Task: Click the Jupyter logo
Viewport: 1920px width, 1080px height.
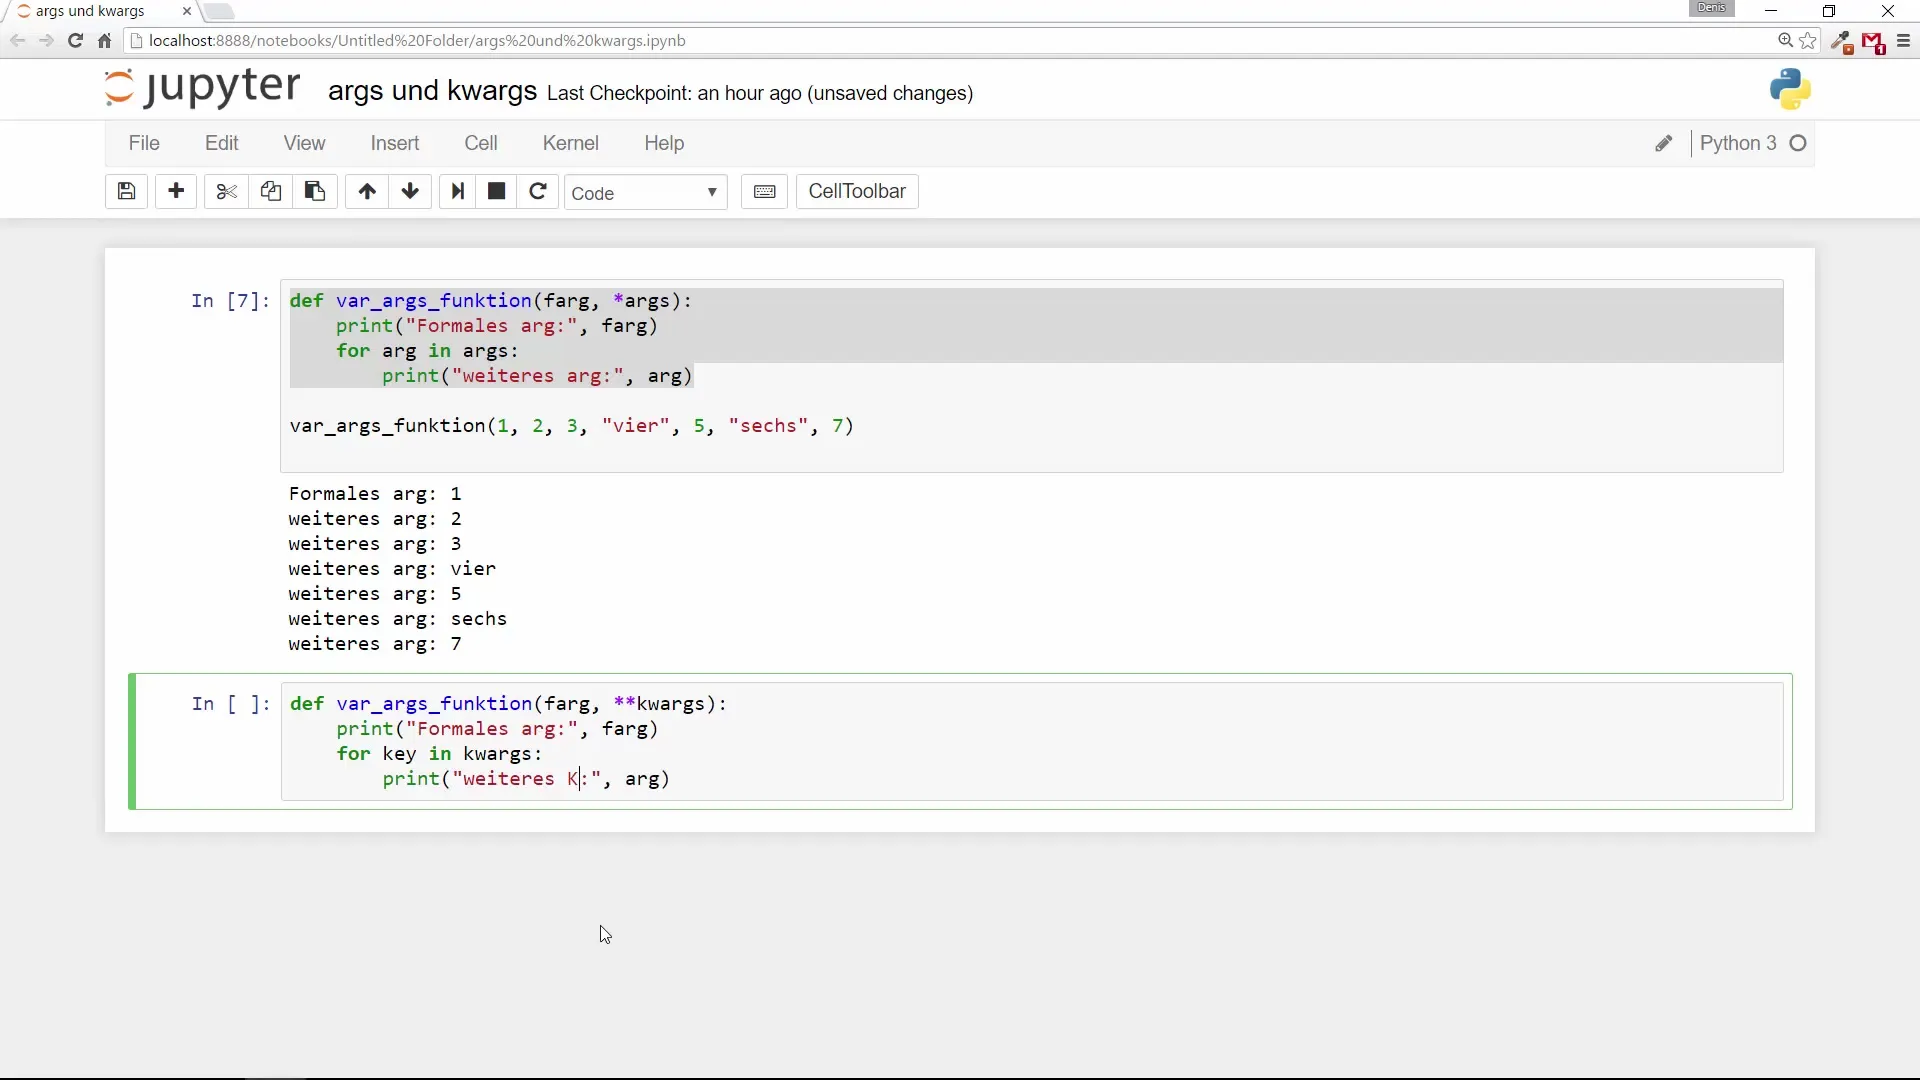Action: [202, 88]
